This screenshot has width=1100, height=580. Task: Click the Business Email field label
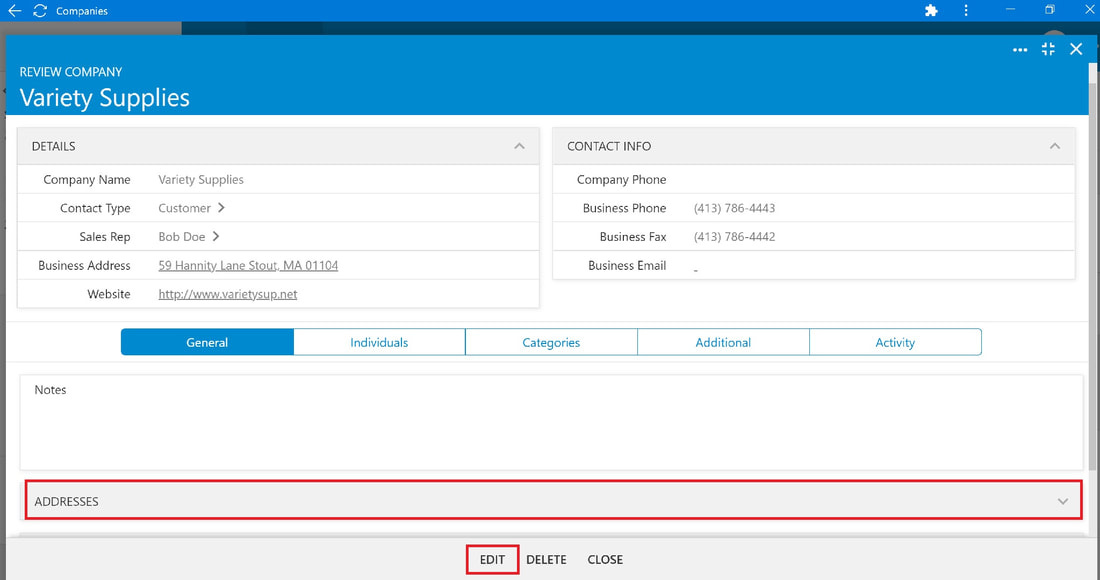[x=627, y=265]
